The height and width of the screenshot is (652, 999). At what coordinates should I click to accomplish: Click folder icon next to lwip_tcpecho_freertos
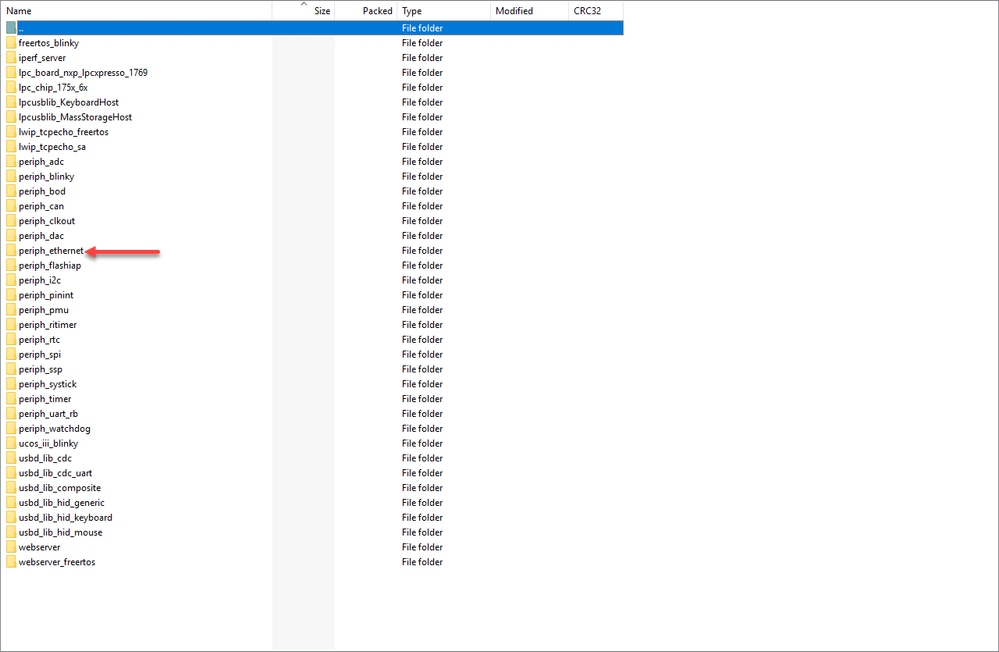click(x=11, y=132)
